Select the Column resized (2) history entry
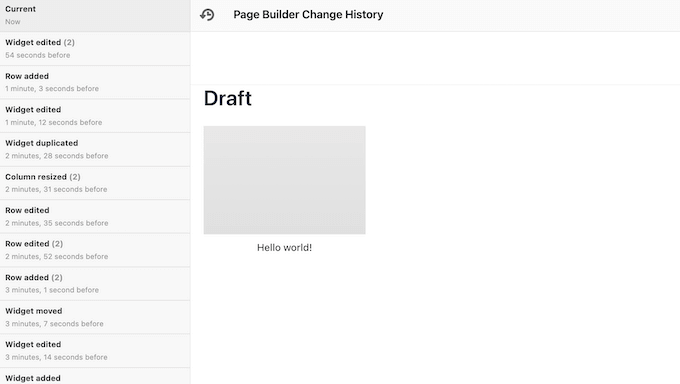This screenshot has height=384, width=680. point(95,183)
